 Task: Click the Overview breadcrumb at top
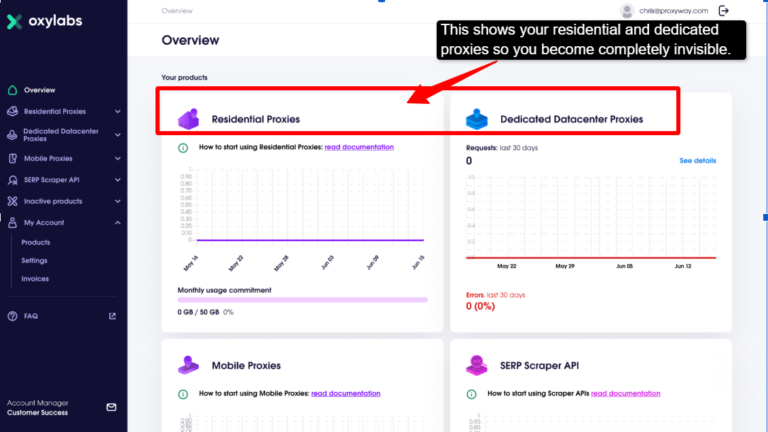point(177,11)
